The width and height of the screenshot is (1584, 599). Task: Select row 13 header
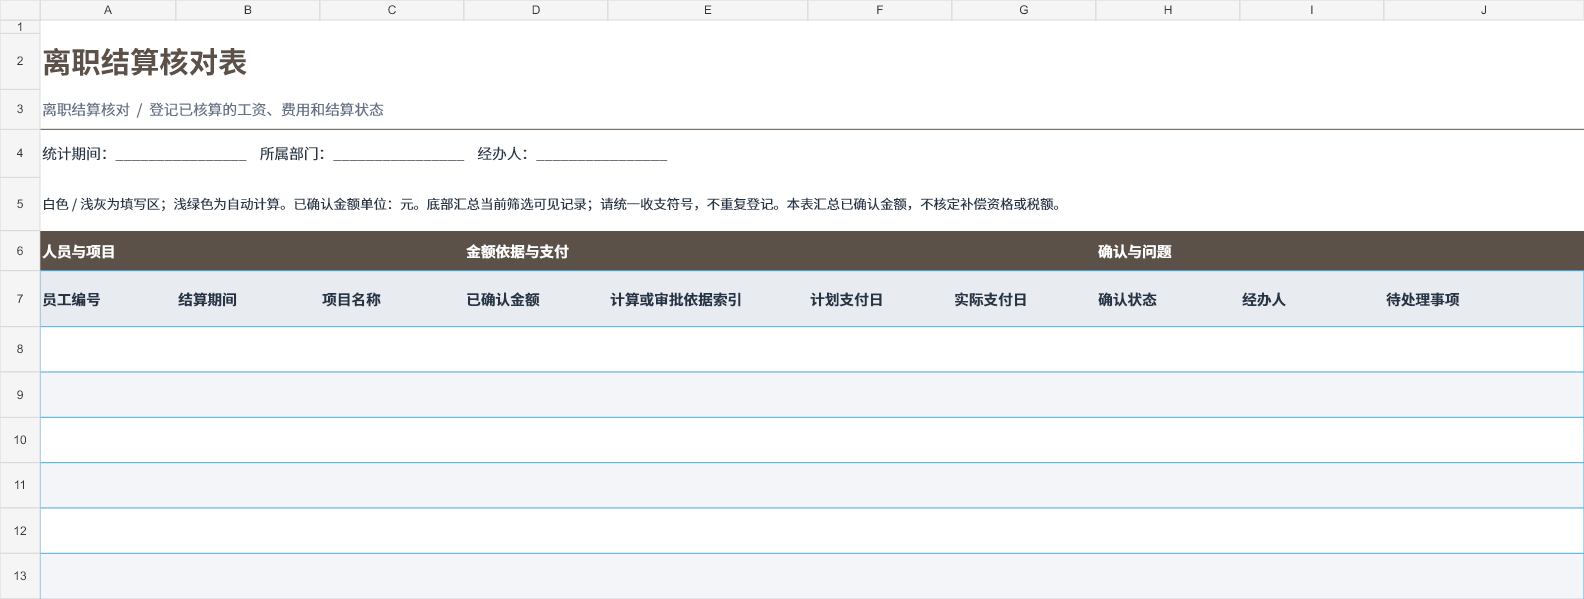pos(20,576)
